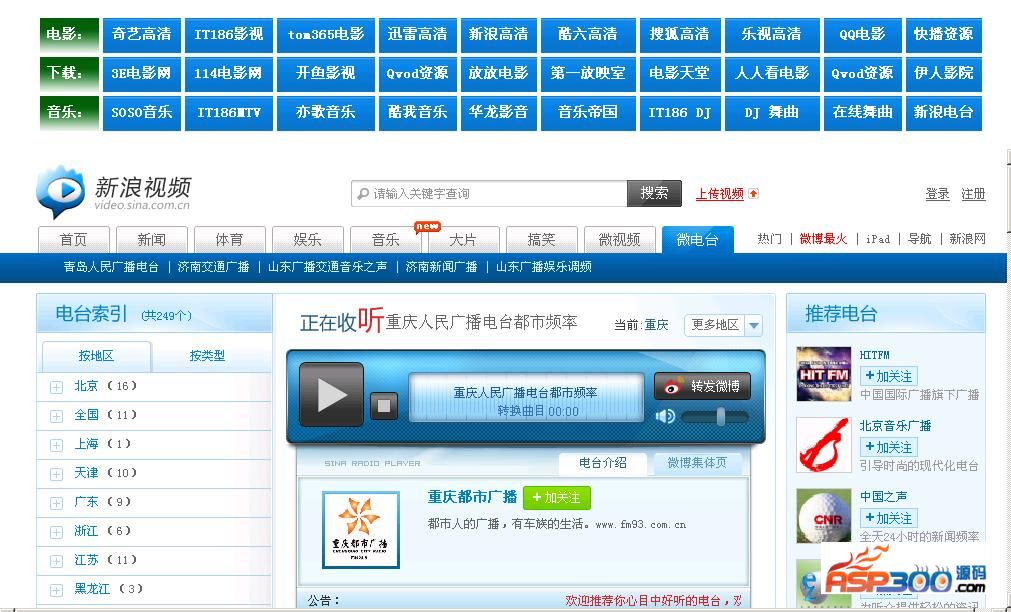Switch to the 按类型 tab
Screen dimensions: 1011x612
(x=207, y=356)
